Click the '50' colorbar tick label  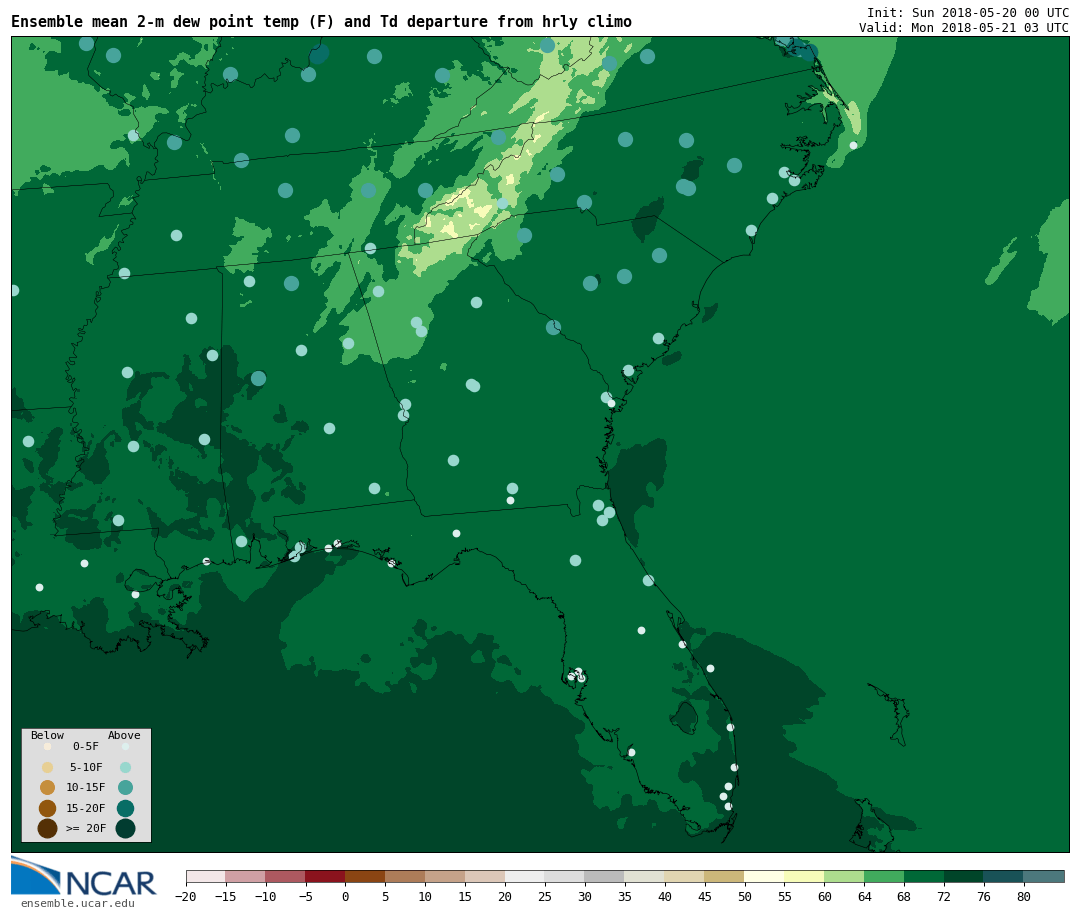point(745,897)
